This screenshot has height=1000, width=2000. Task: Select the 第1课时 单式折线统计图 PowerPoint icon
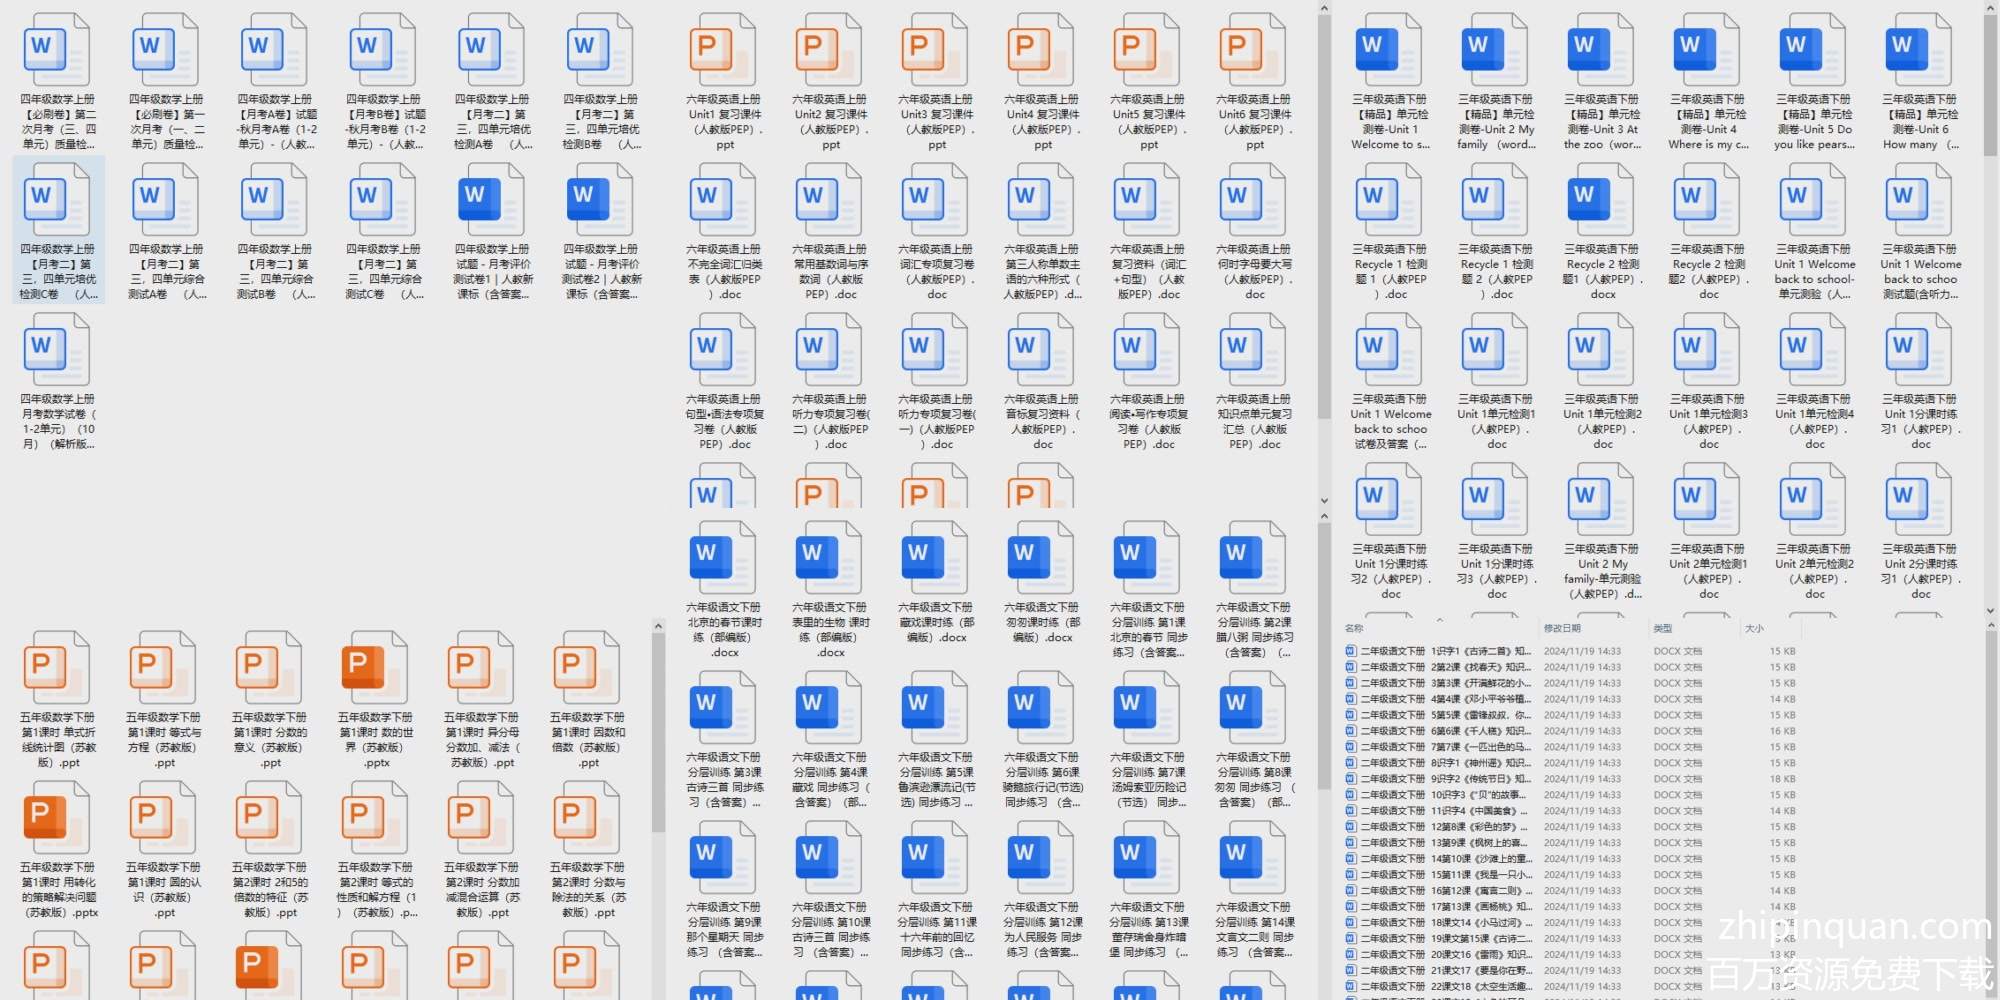coord(58,668)
